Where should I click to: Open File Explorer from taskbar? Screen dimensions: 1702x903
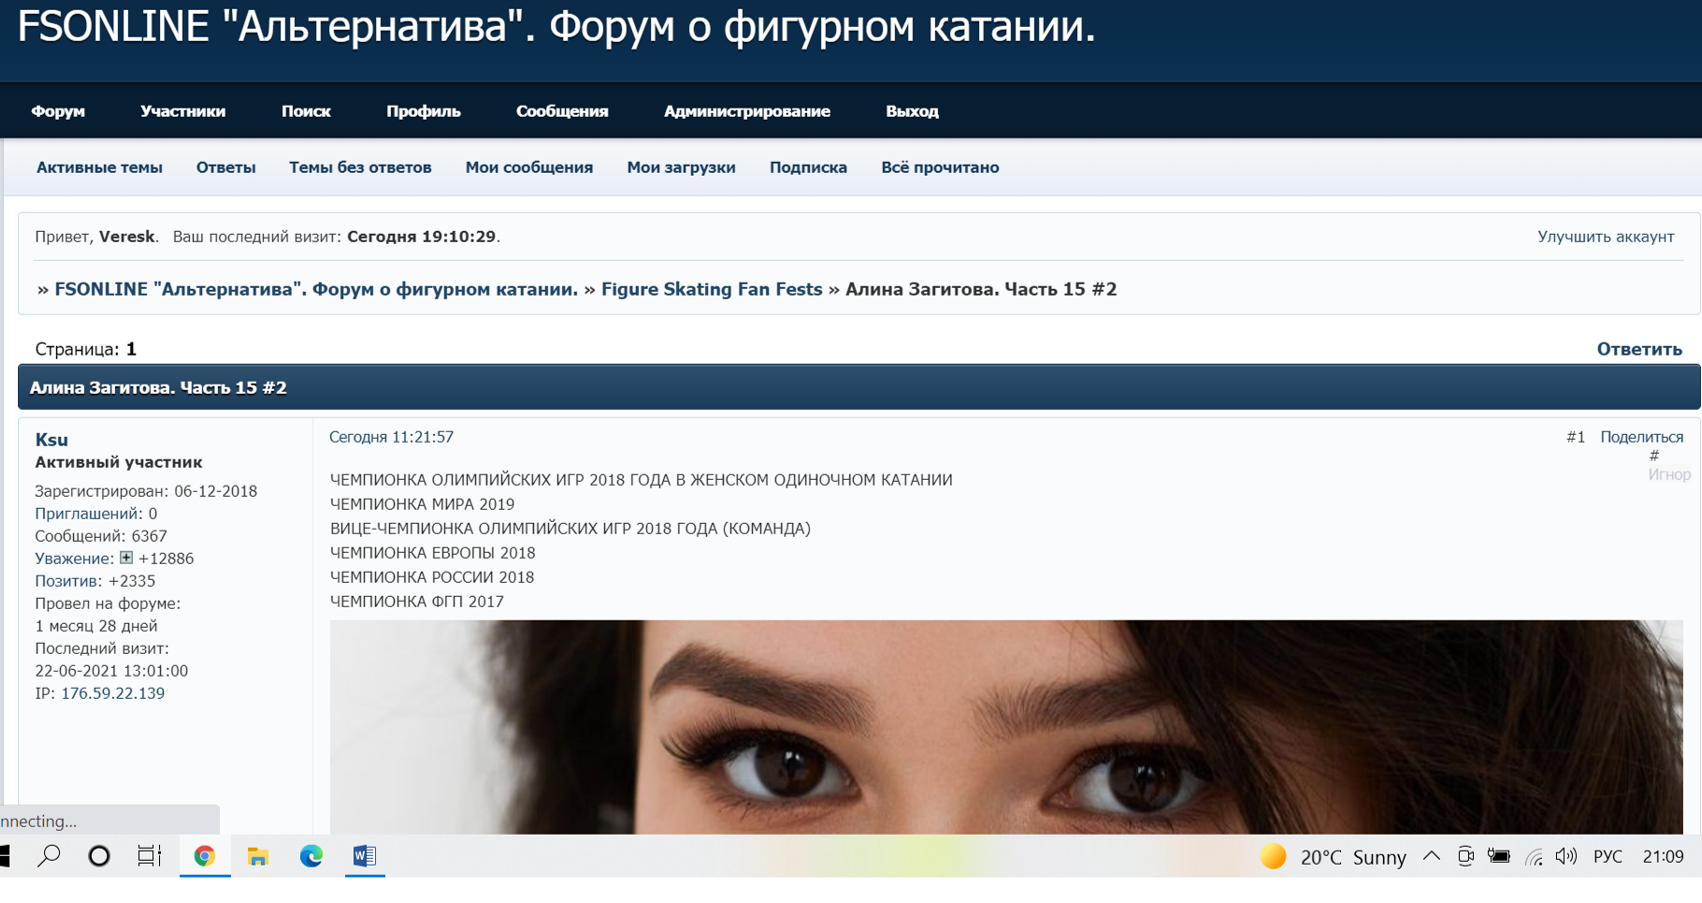258,856
